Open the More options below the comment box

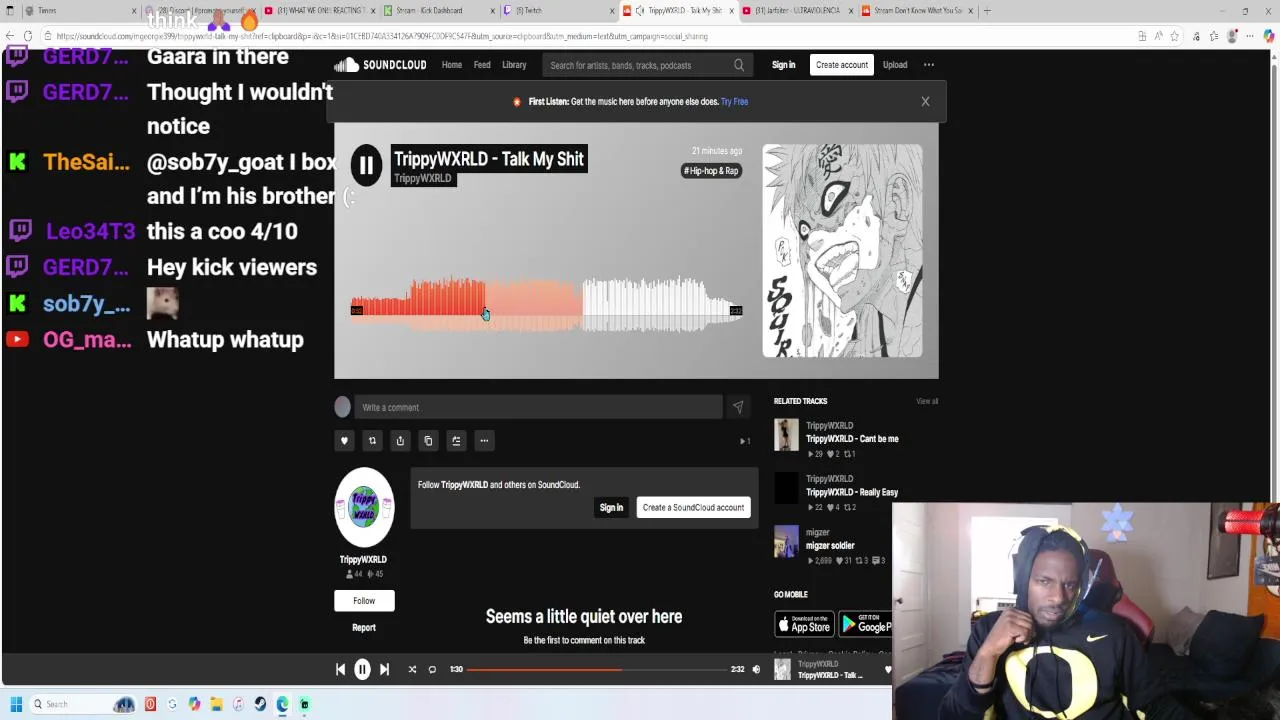coord(484,441)
